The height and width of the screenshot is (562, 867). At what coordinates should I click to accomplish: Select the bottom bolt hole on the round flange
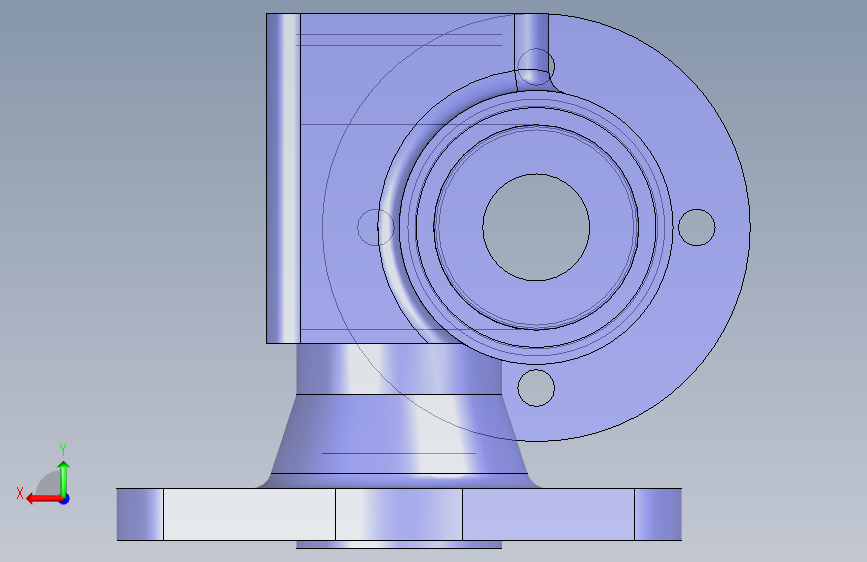click(x=536, y=388)
